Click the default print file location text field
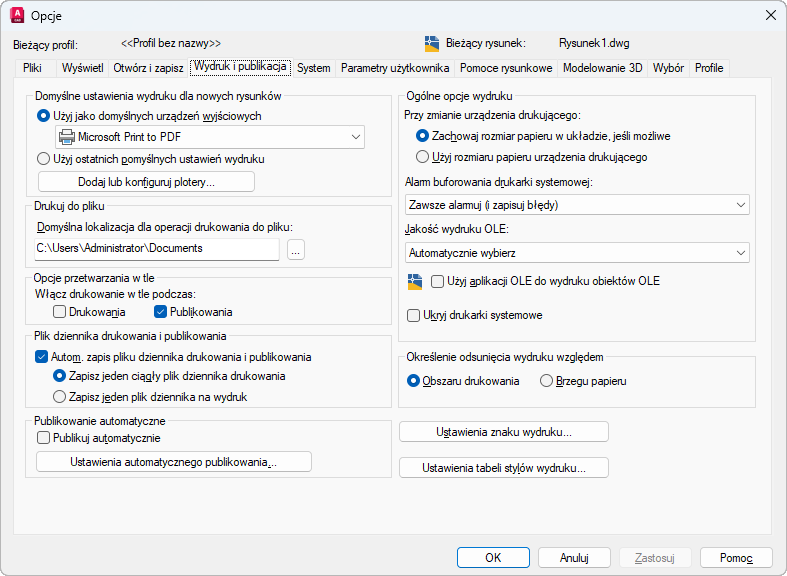787x576 pixels. [x=157, y=249]
